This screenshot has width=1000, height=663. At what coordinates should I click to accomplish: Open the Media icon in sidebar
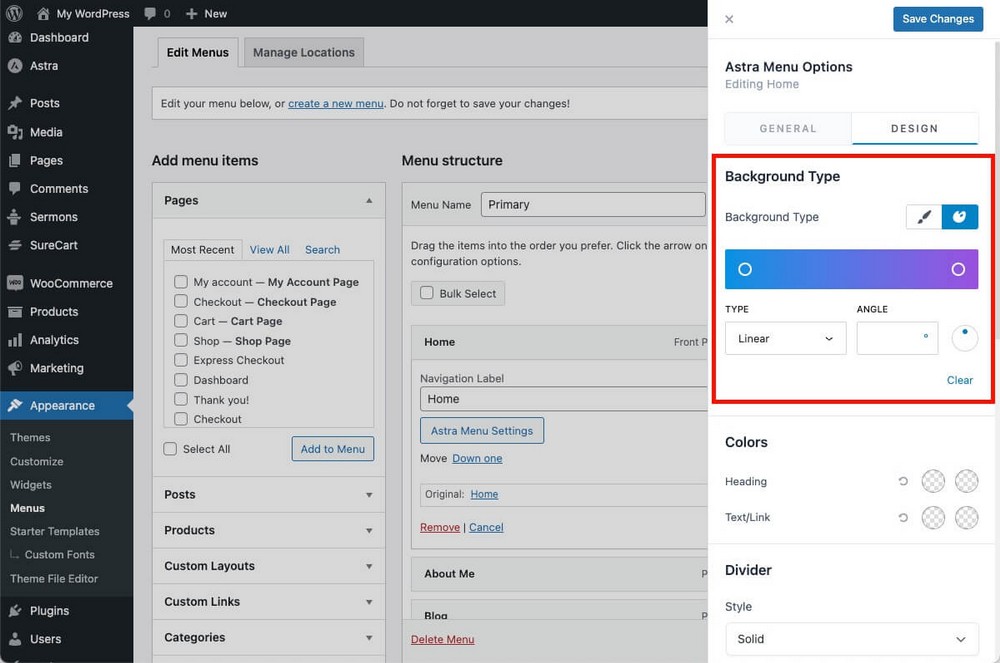15,132
